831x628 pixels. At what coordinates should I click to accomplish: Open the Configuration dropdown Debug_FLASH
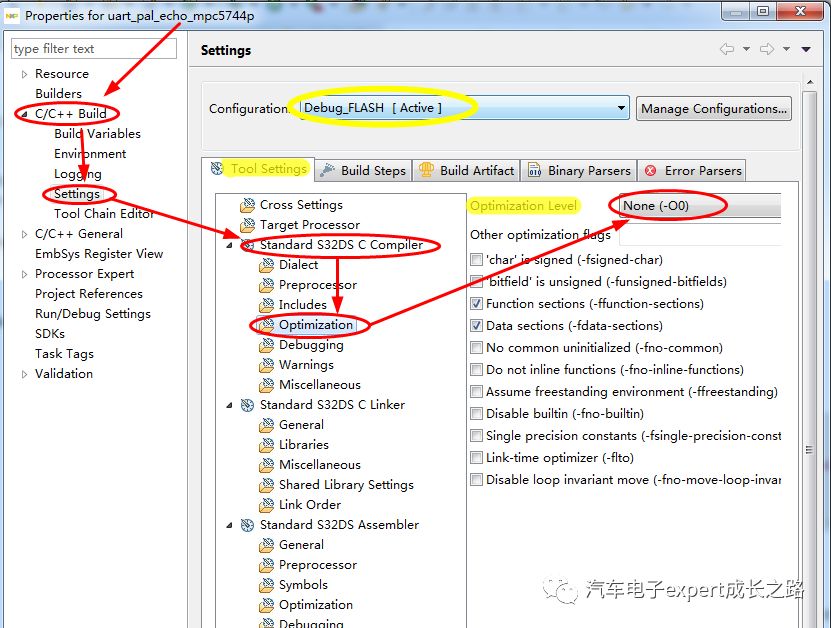click(464, 108)
